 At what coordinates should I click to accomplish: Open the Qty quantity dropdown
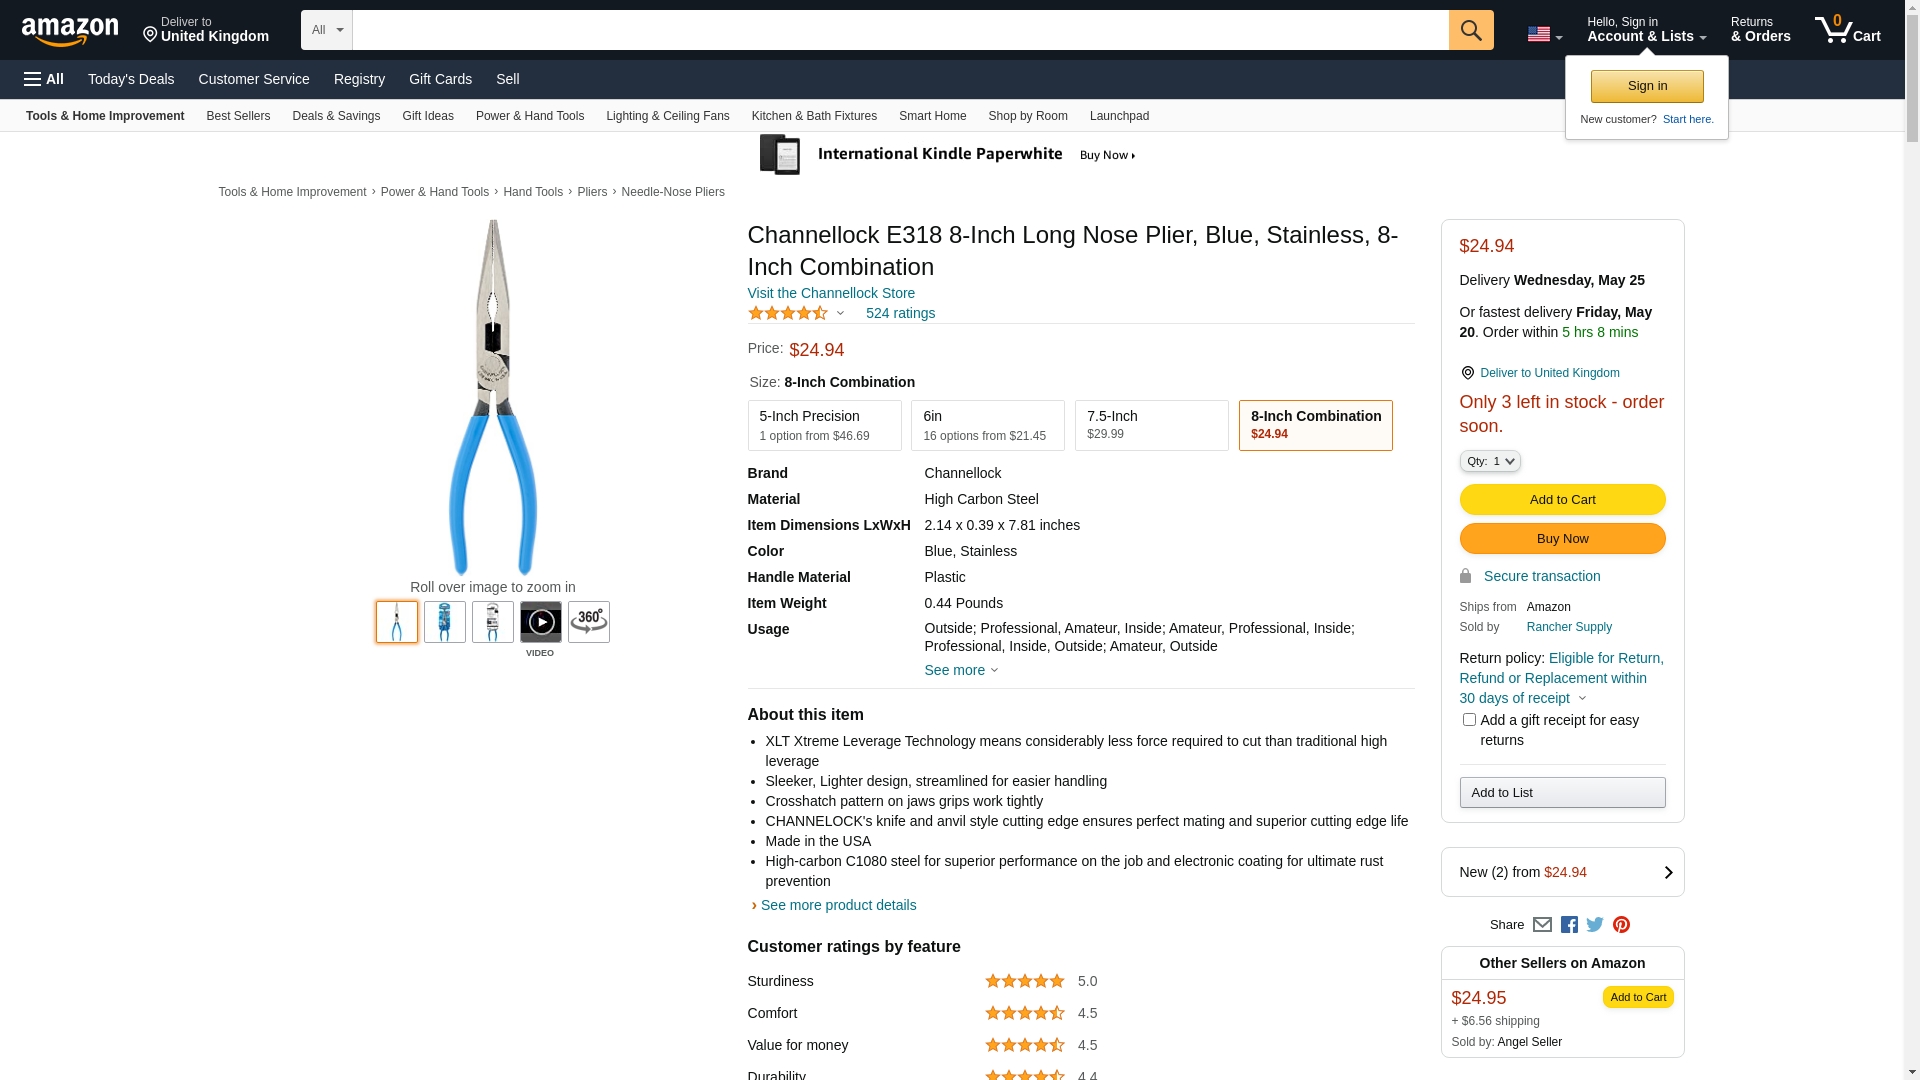(1489, 461)
